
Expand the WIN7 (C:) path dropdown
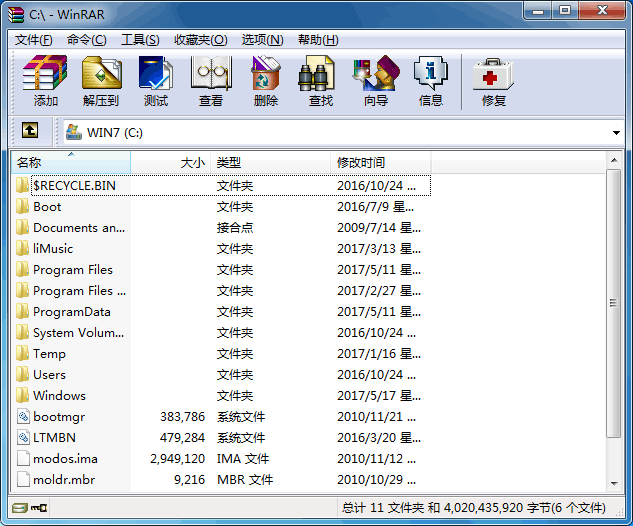[x=616, y=132]
